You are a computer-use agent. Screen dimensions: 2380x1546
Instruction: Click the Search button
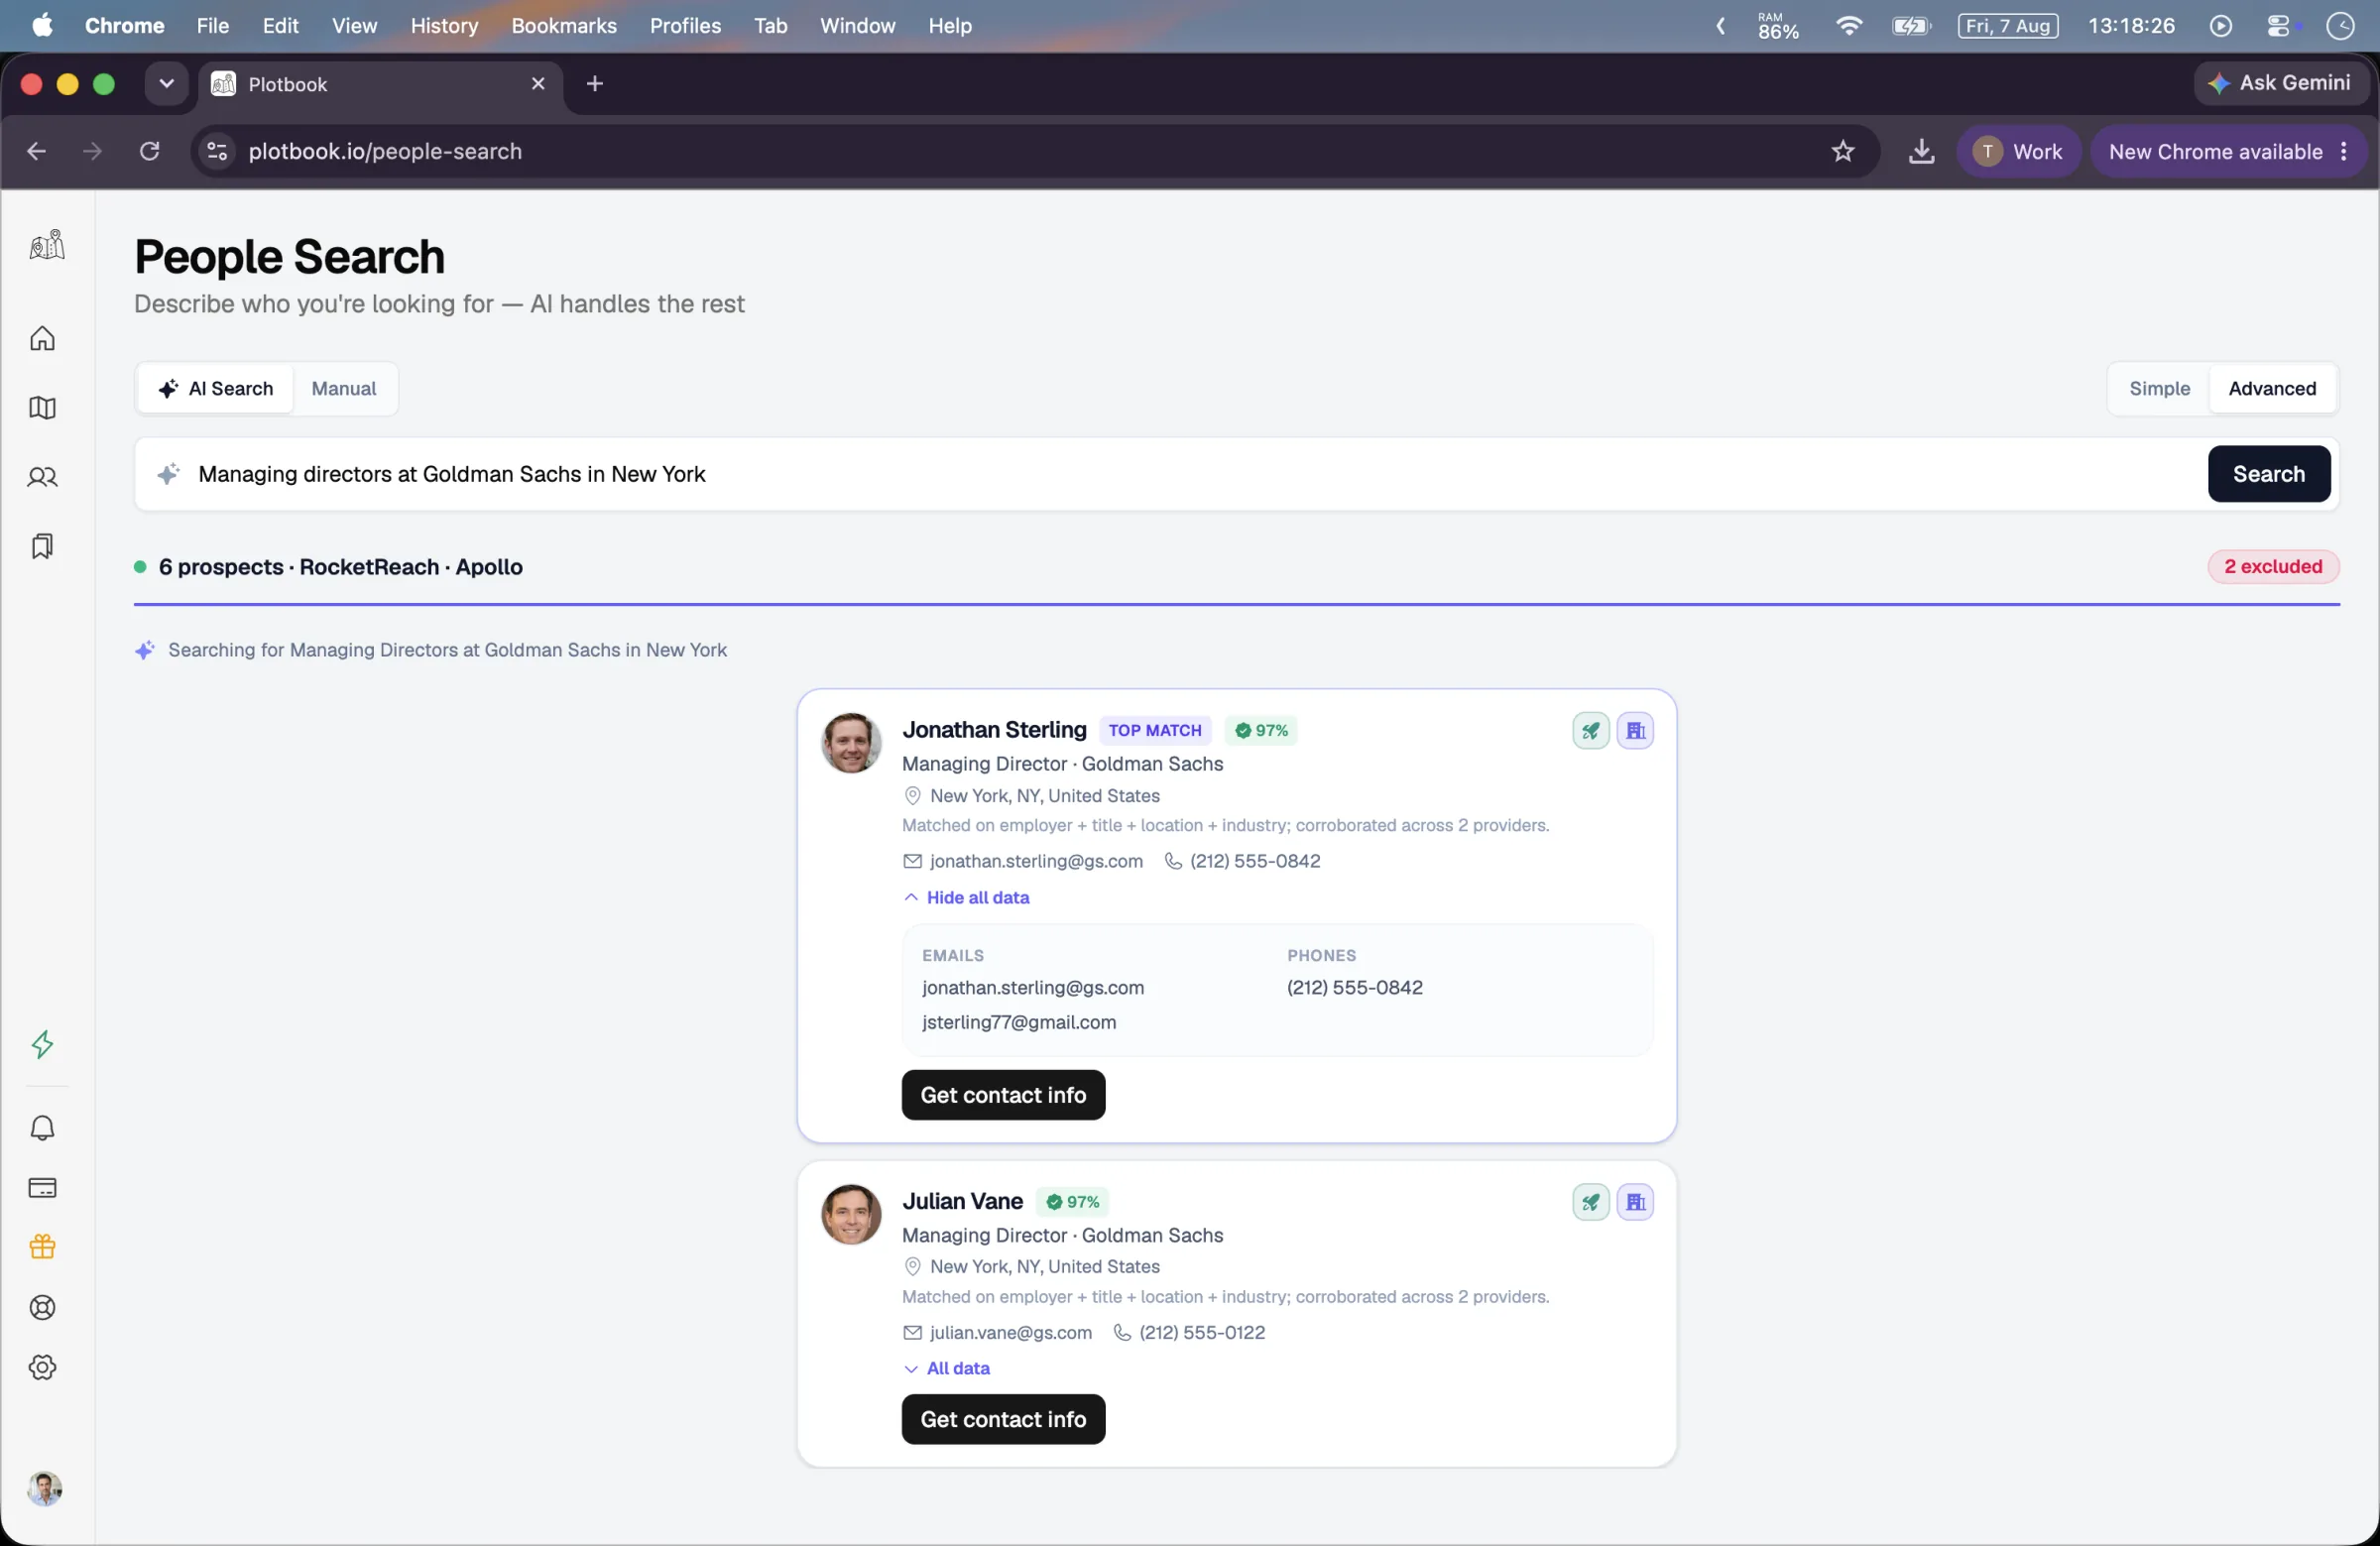tap(2268, 474)
